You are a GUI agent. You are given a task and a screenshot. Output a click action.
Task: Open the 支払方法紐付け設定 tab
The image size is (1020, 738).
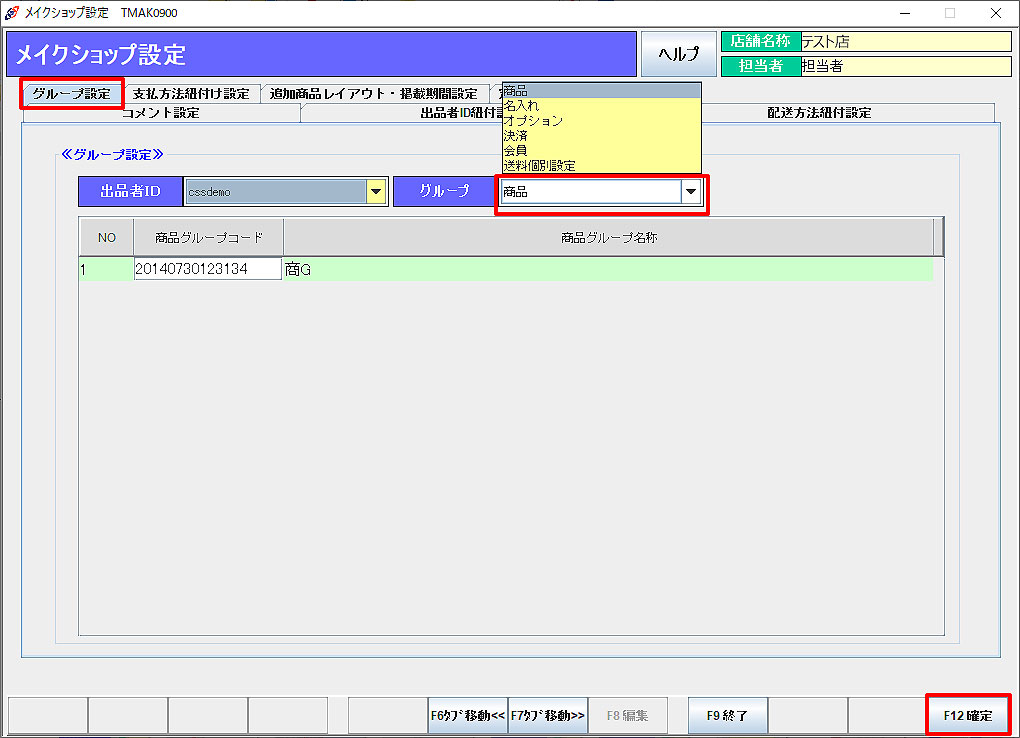[x=191, y=94]
